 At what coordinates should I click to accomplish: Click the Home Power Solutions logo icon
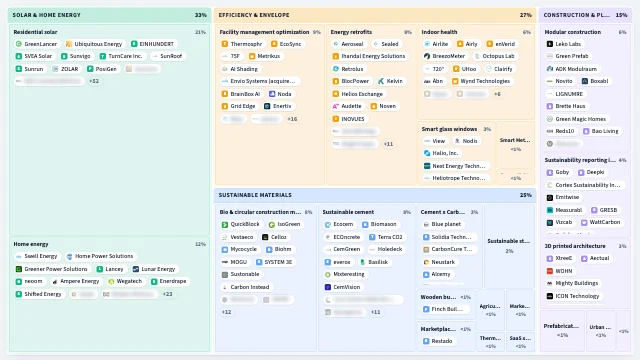tap(69, 256)
